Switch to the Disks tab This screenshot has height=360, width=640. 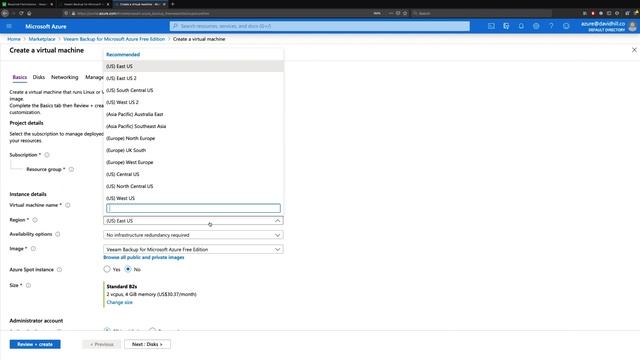coord(39,77)
